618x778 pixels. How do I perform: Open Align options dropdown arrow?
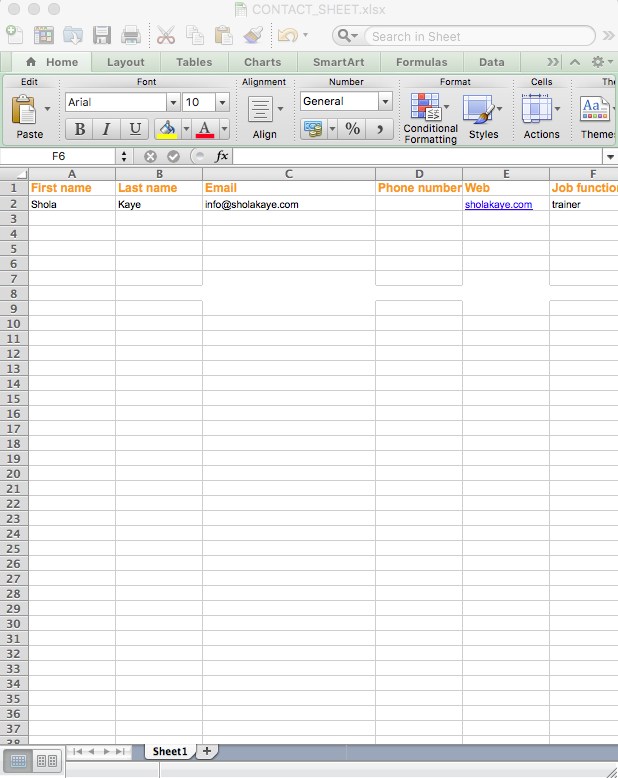point(280,109)
